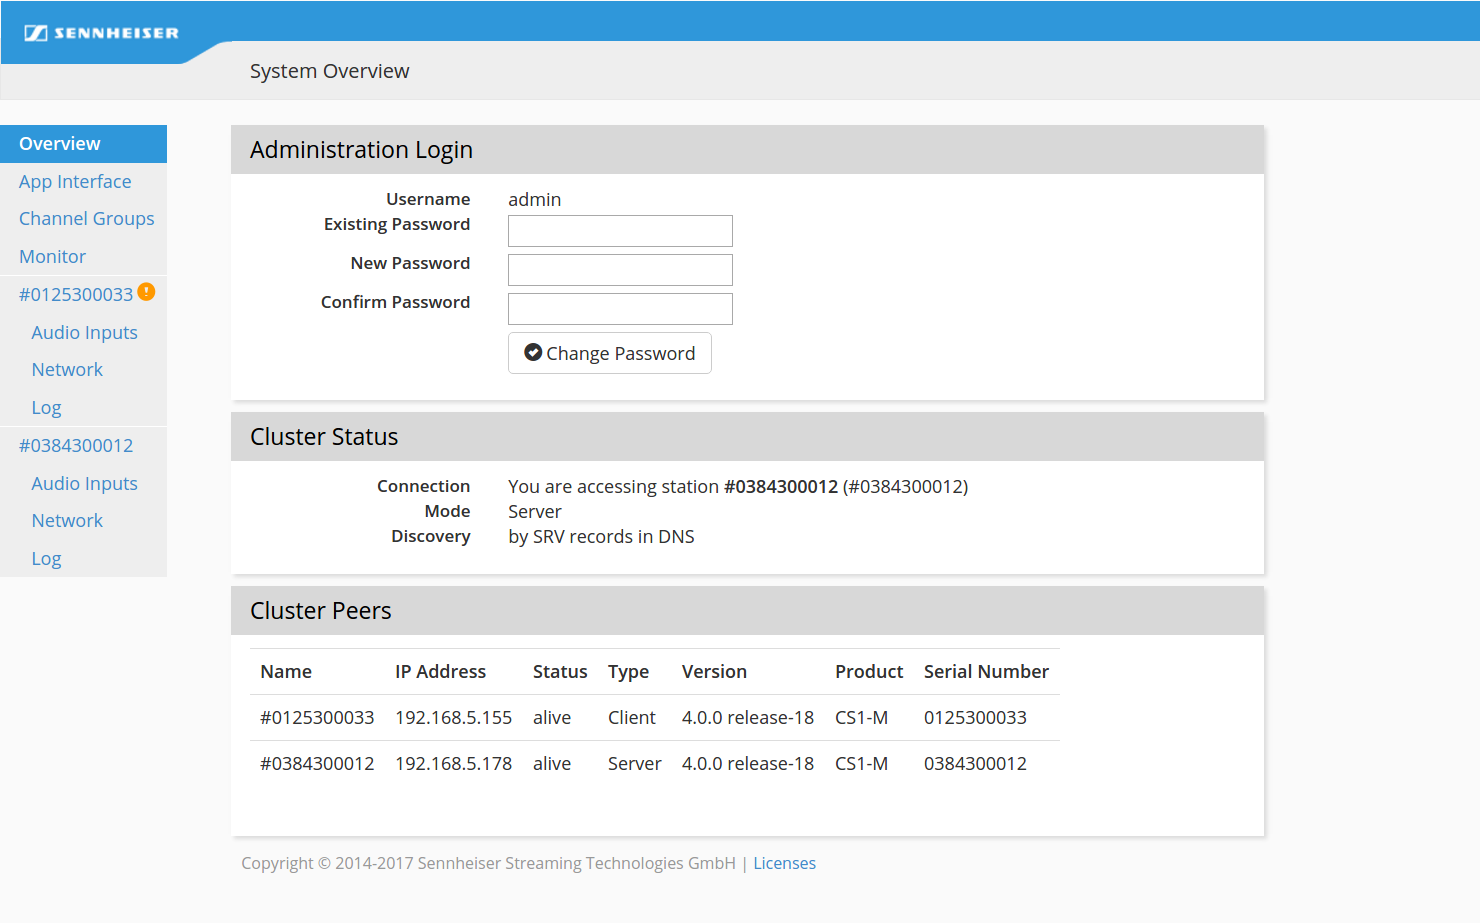
Task: Open Audio Inputs under #0384300012
Action: [84, 484]
